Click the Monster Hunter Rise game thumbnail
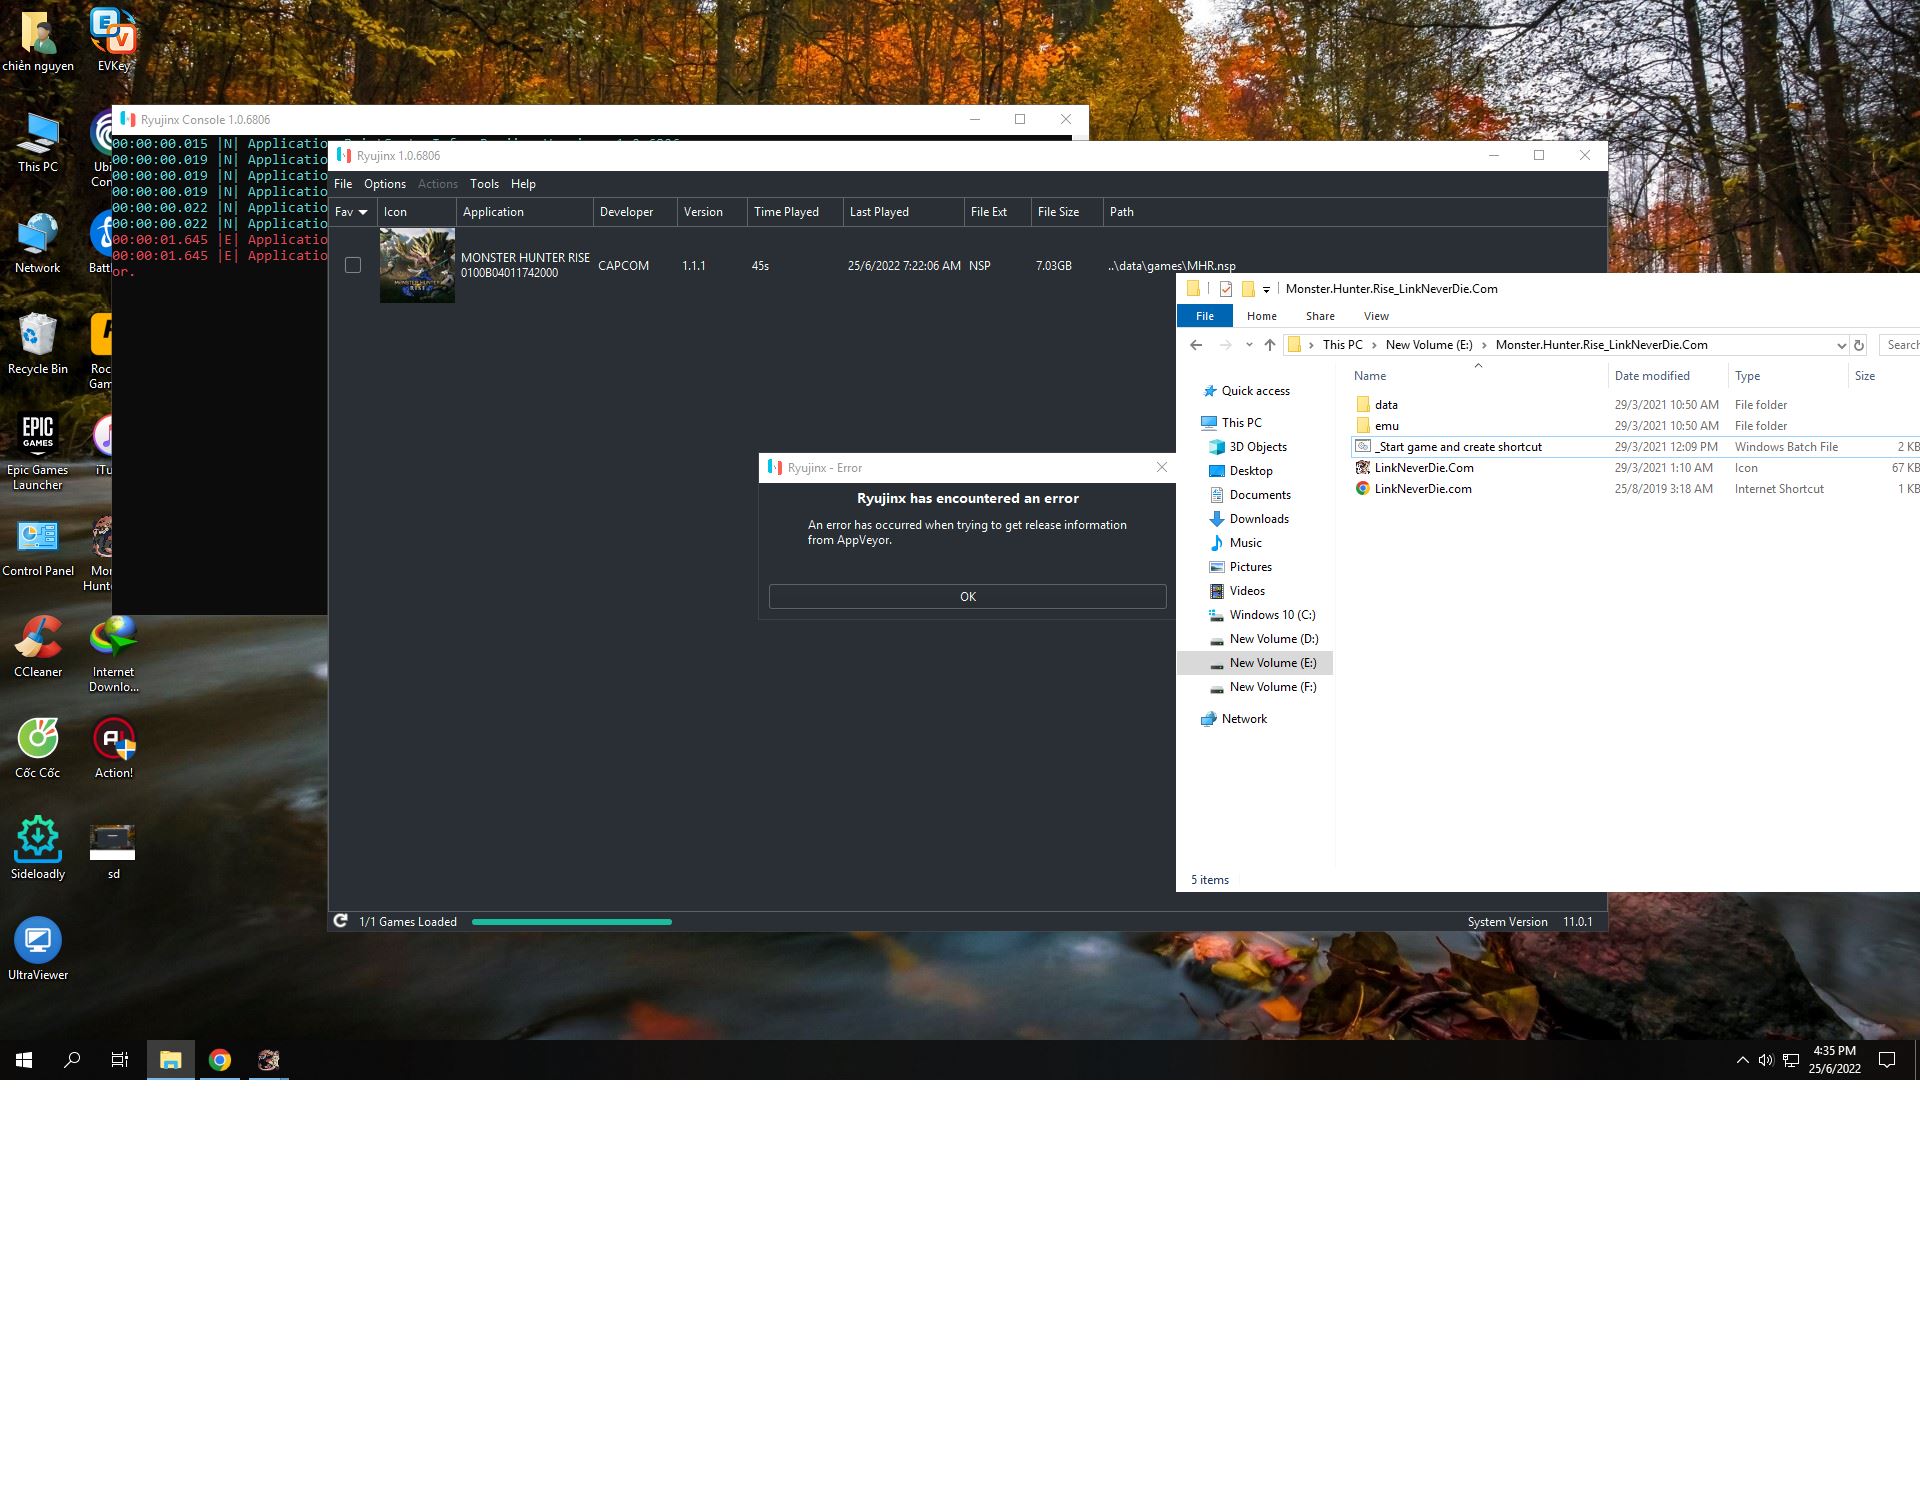 click(x=417, y=265)
